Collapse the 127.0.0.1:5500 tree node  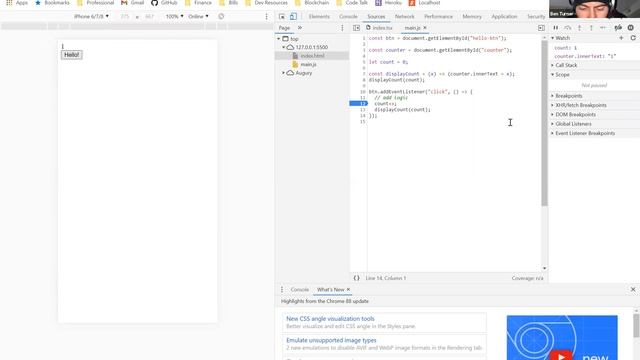coord(284,47)
